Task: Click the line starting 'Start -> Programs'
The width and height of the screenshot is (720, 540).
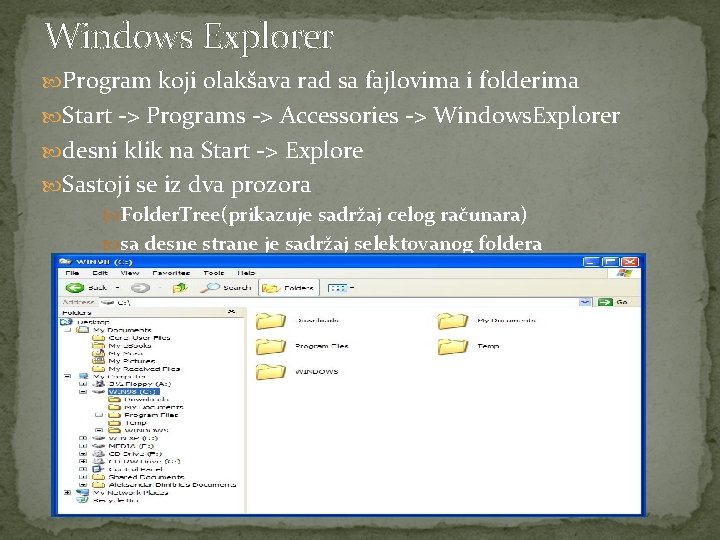Action: pyautogui.click(x=341, y=115)
